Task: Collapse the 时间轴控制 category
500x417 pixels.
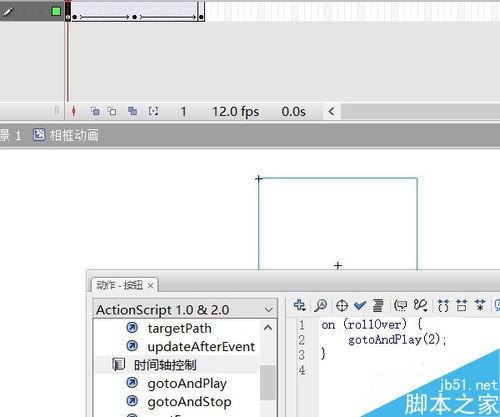Action: pyautogui.click(x=165, y=365)
